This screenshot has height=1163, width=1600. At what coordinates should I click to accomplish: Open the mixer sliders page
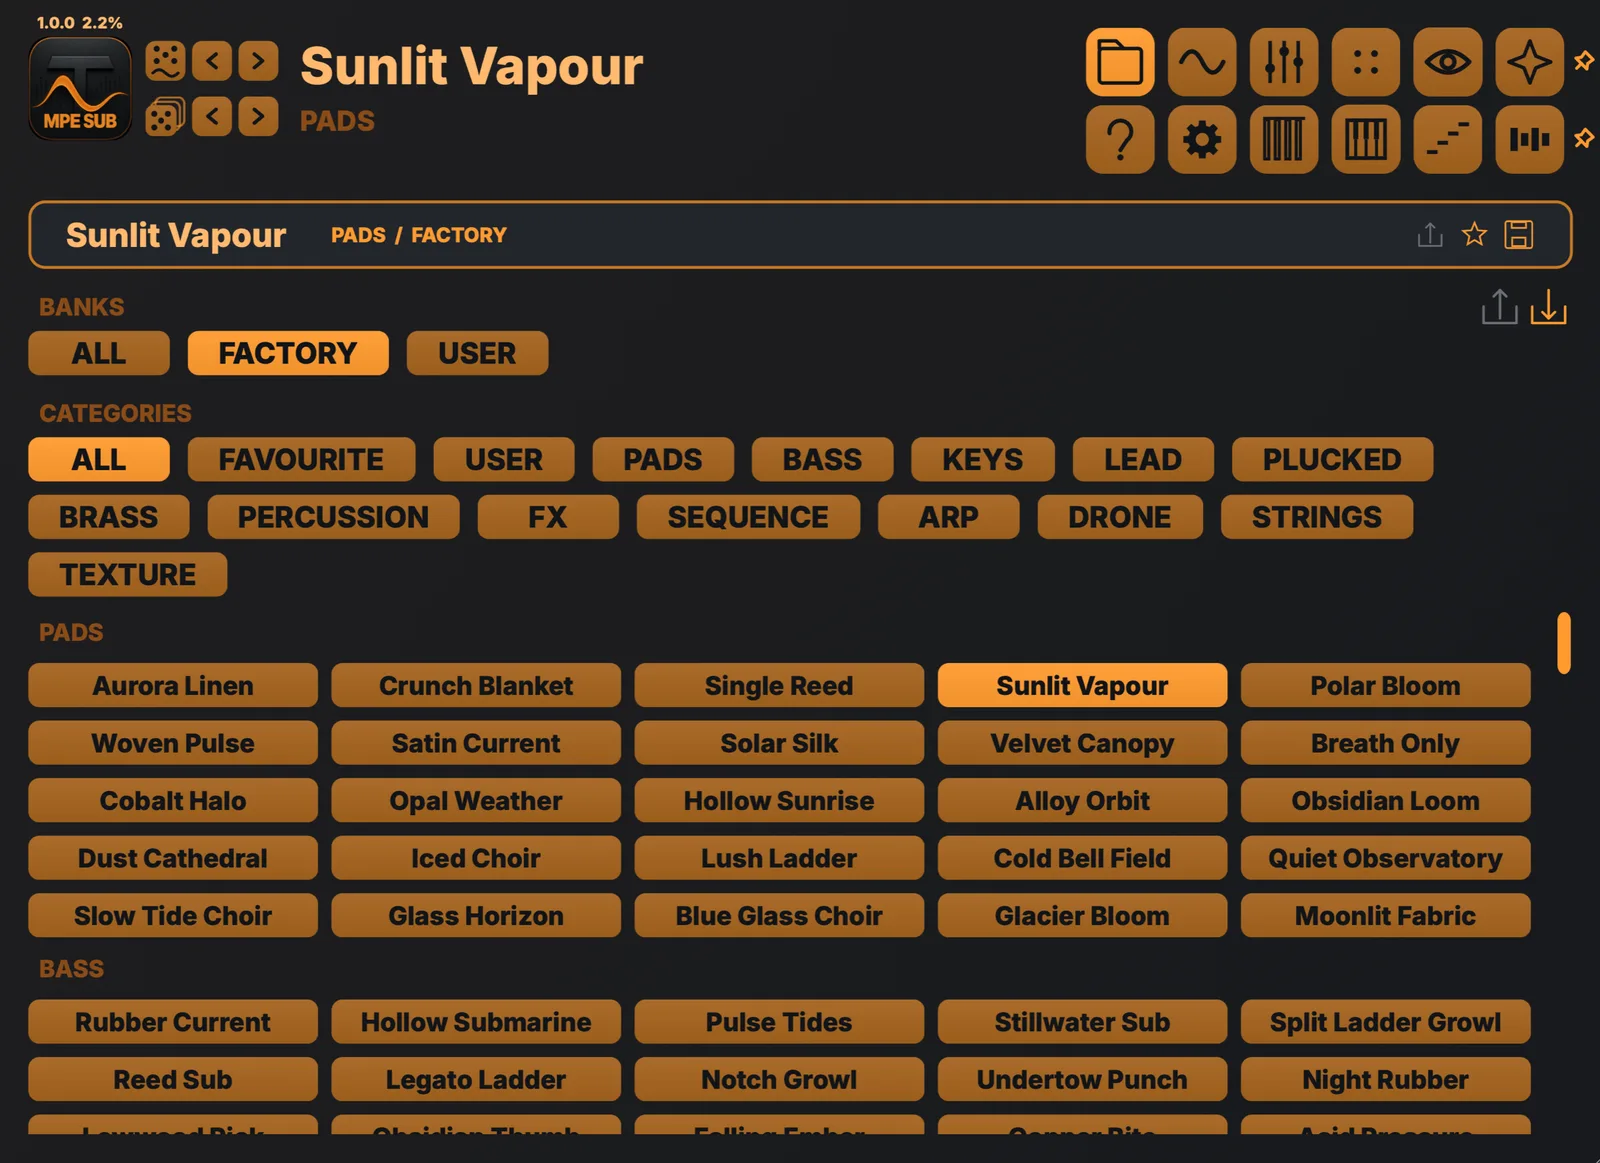pos(1284,62)
